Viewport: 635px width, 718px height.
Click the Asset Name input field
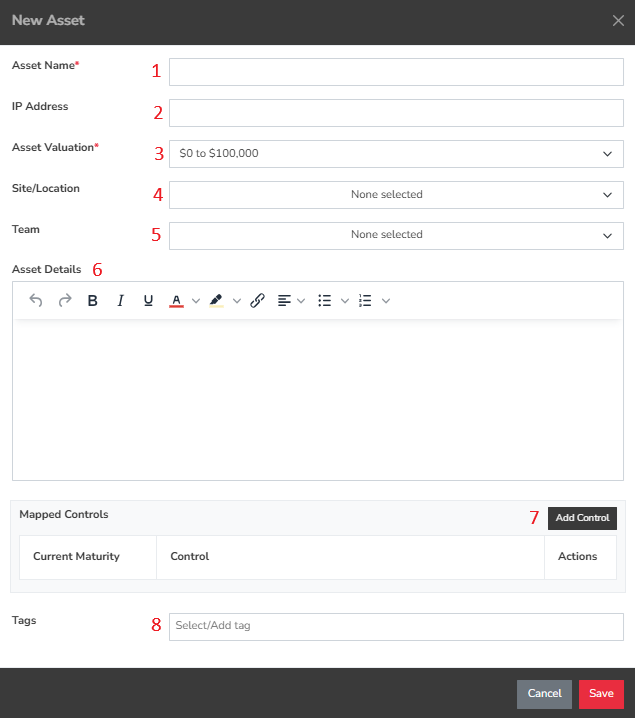[396, 72]
